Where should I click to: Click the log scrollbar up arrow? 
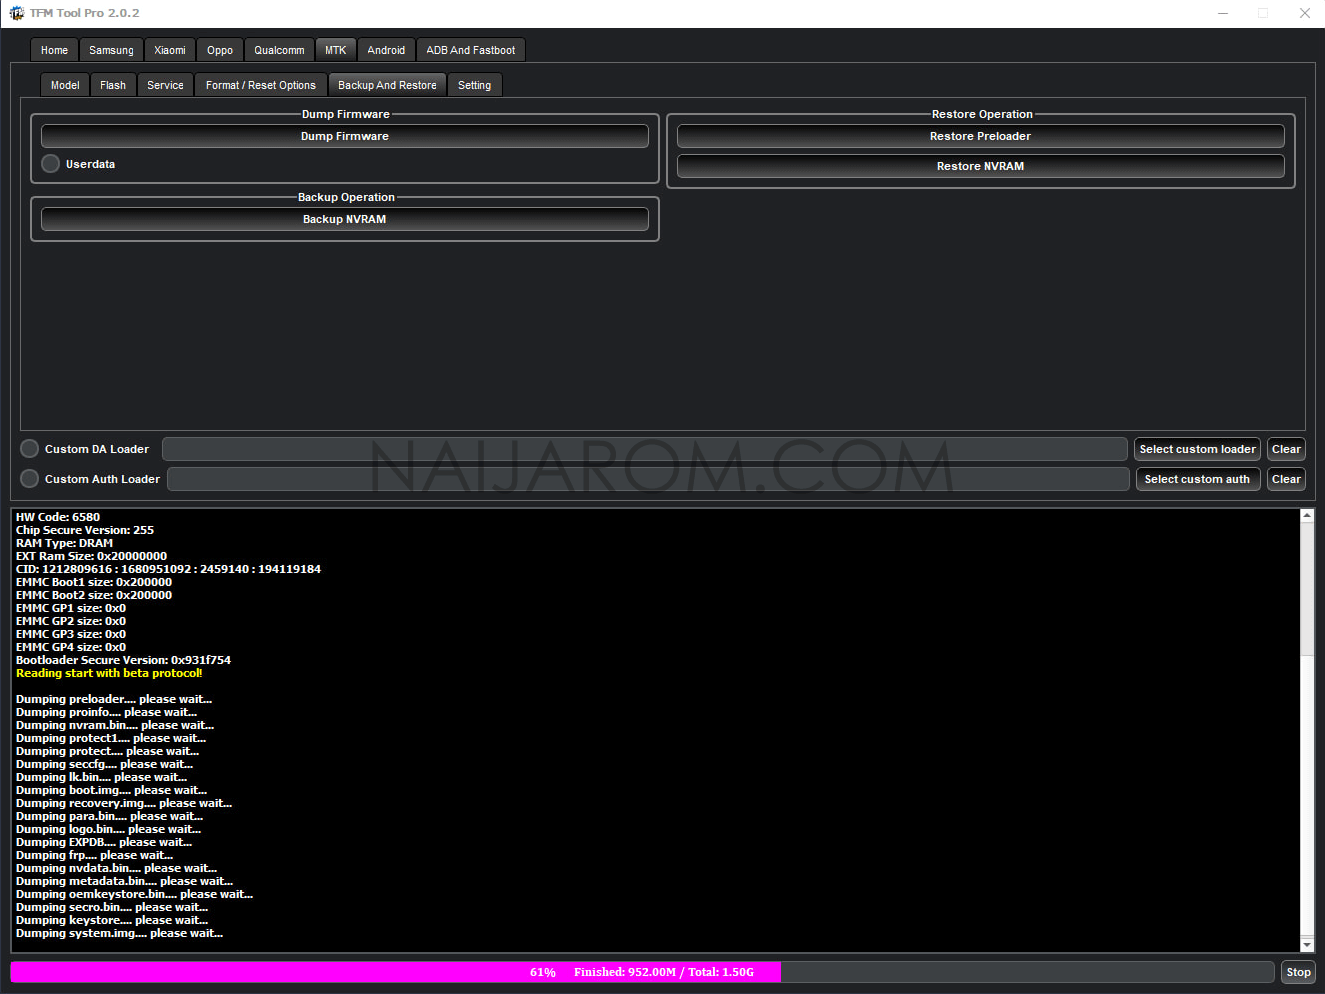tap(1306, 516)
